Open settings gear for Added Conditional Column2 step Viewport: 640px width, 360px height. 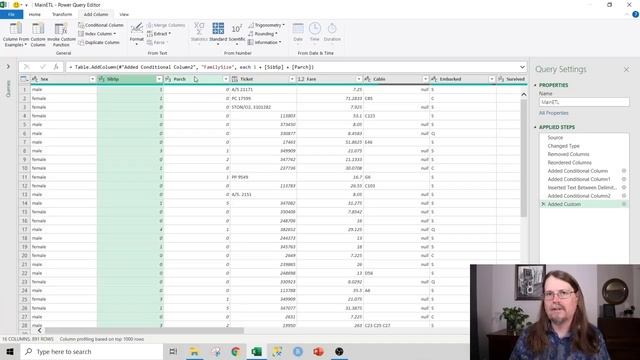[624, 196]
